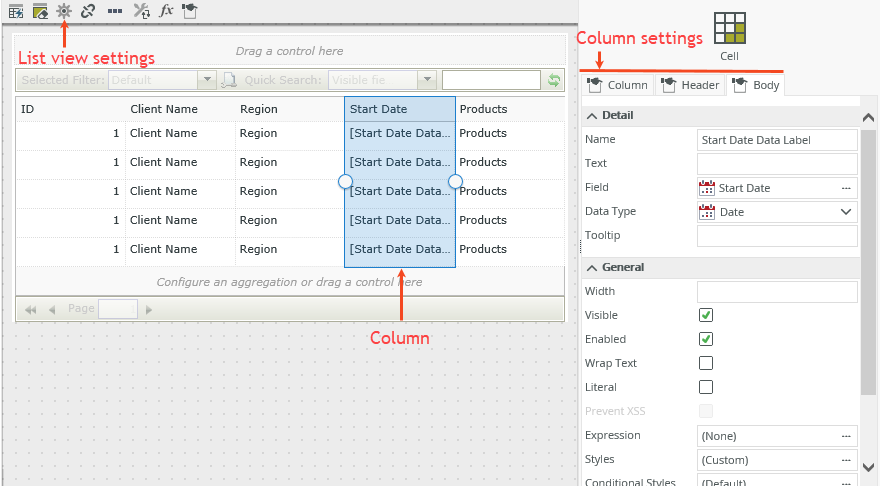Viewport: 880px width, 486px height.
Task: Click the three-dots toolbar icon
Action: coord(115,11)
